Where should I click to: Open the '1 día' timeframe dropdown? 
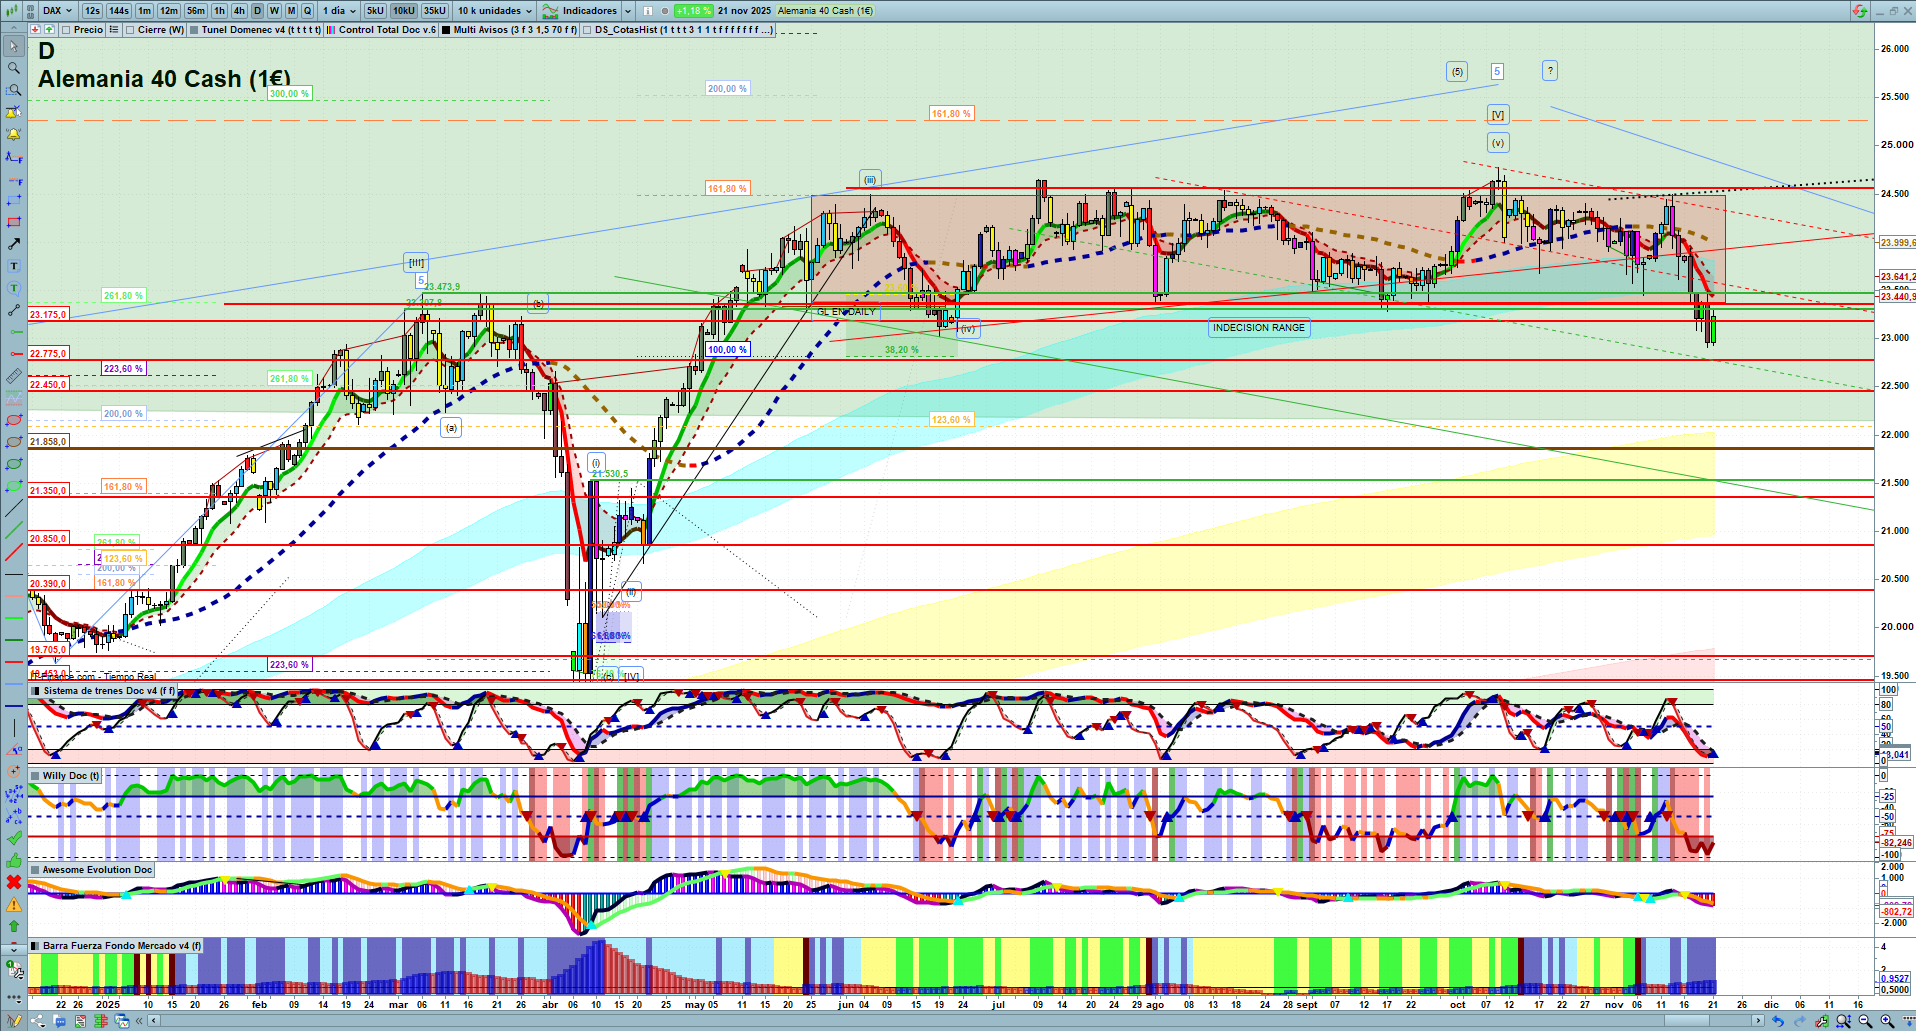(339, 11)
